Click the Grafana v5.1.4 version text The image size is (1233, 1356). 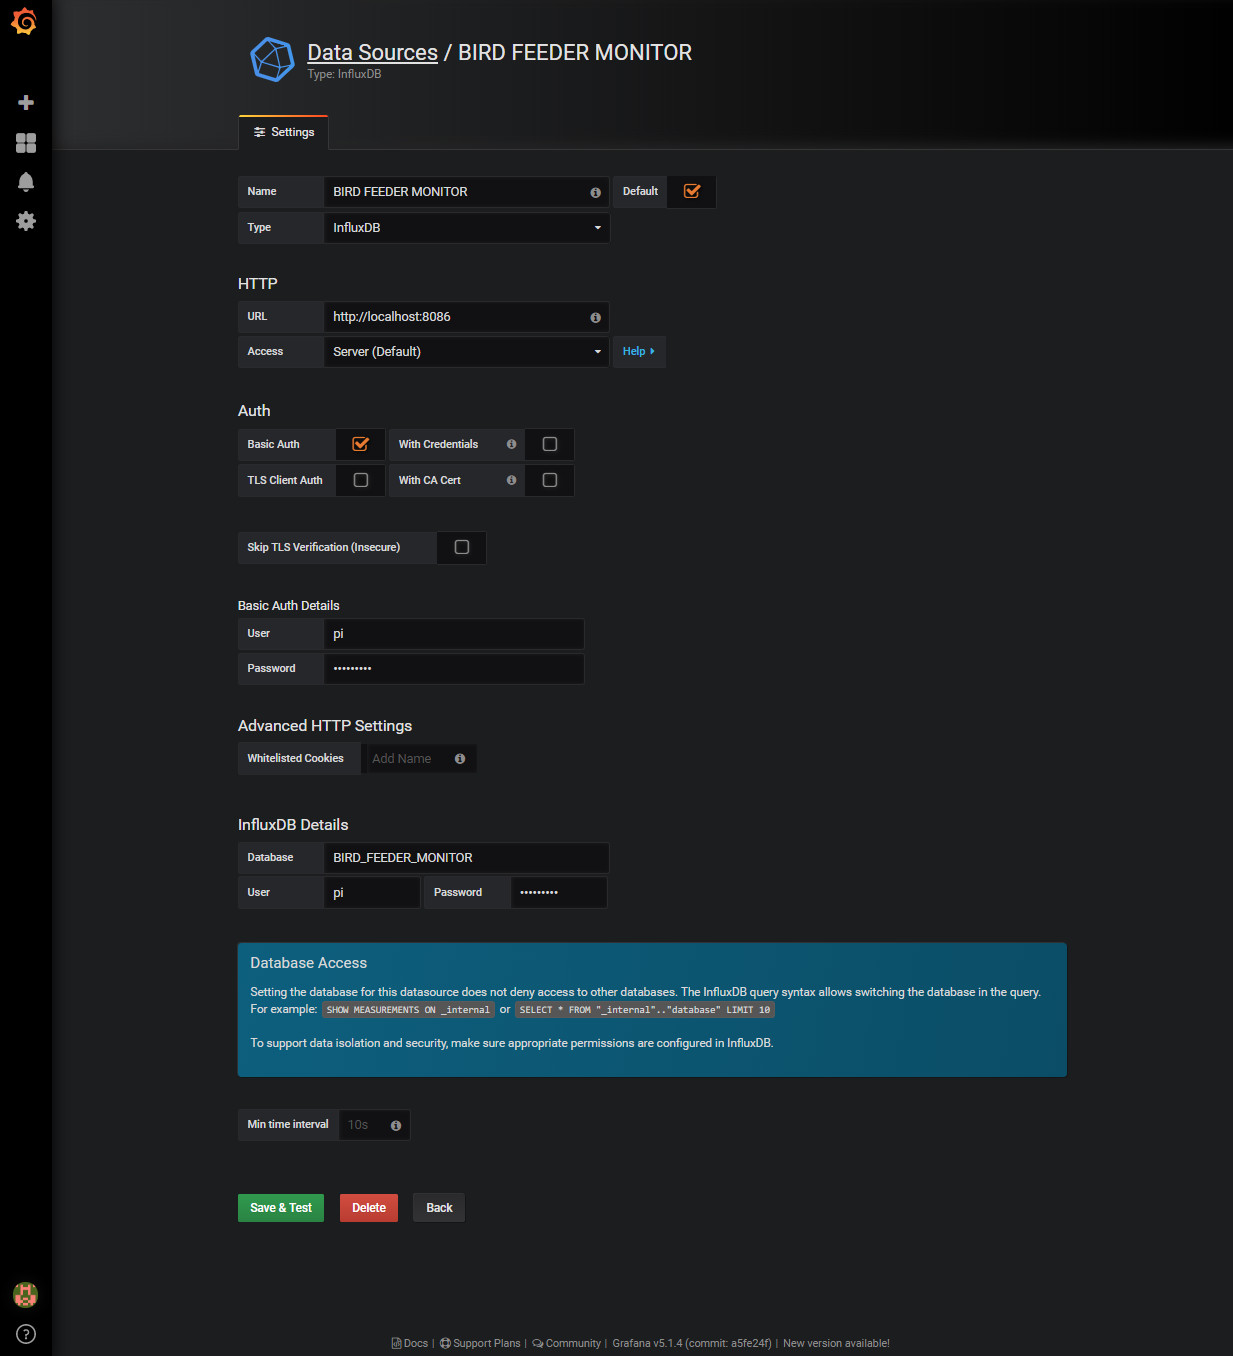pos(692,1343)
